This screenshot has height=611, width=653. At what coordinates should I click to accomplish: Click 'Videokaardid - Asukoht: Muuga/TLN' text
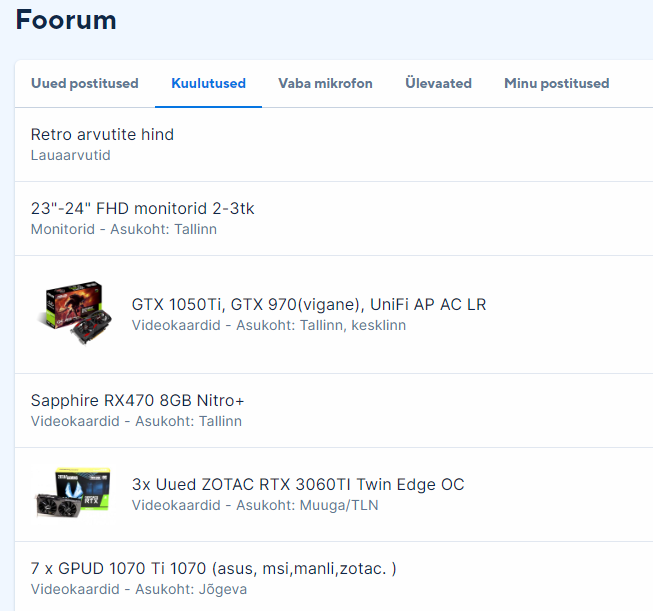pos(255,505)
